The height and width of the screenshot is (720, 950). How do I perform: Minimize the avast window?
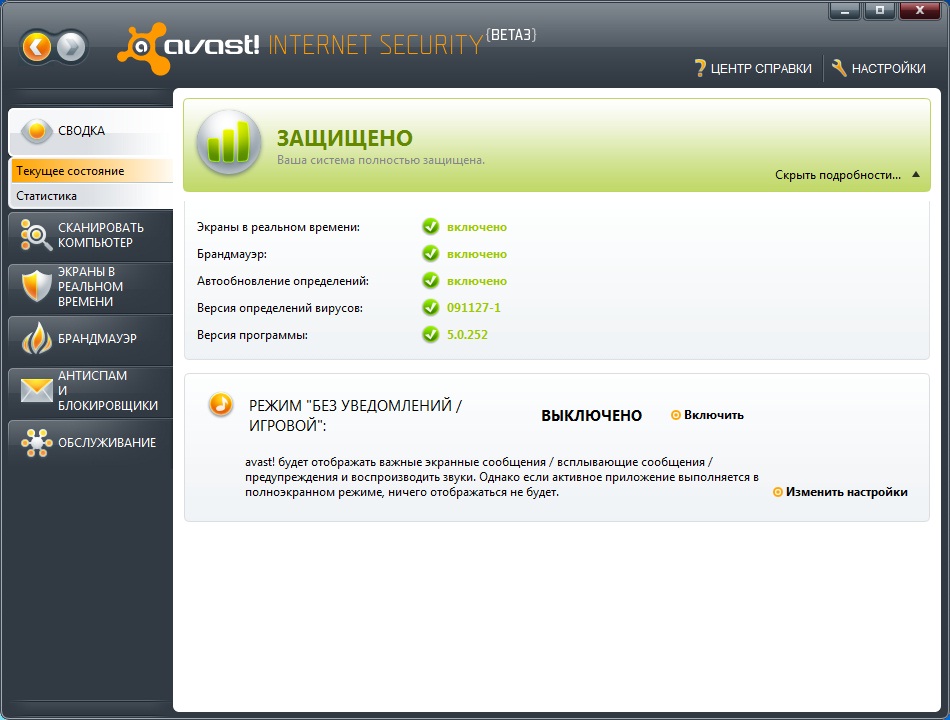pos(845,10)
